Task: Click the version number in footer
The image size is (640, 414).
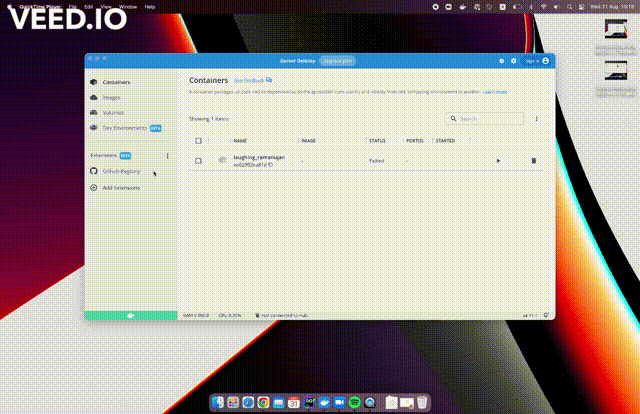Action: pyautogui.click(x=530, y=315)
